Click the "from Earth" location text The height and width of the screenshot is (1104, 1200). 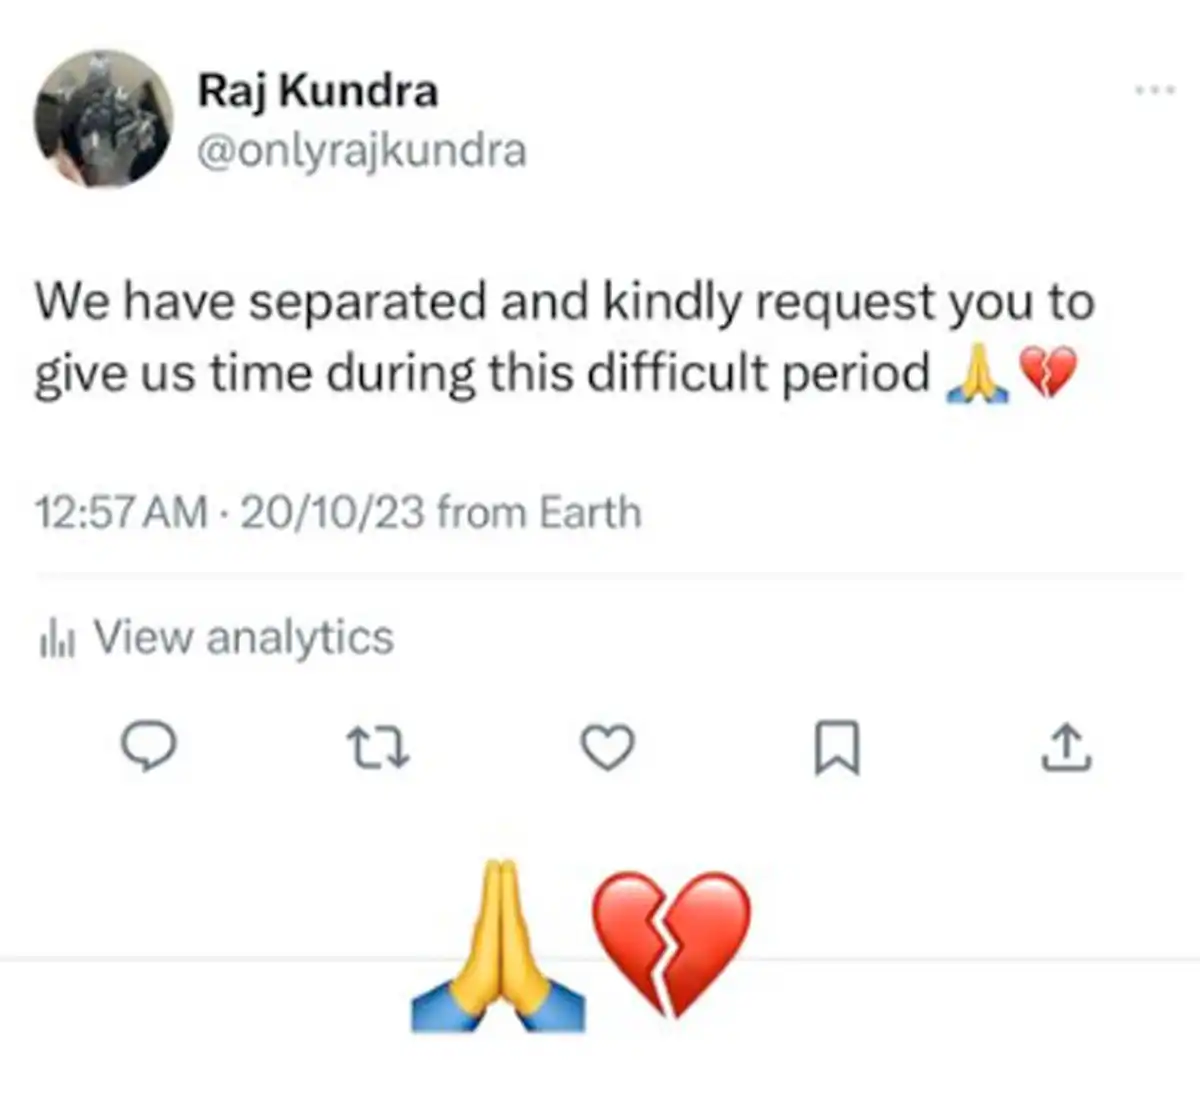(539, 513)
